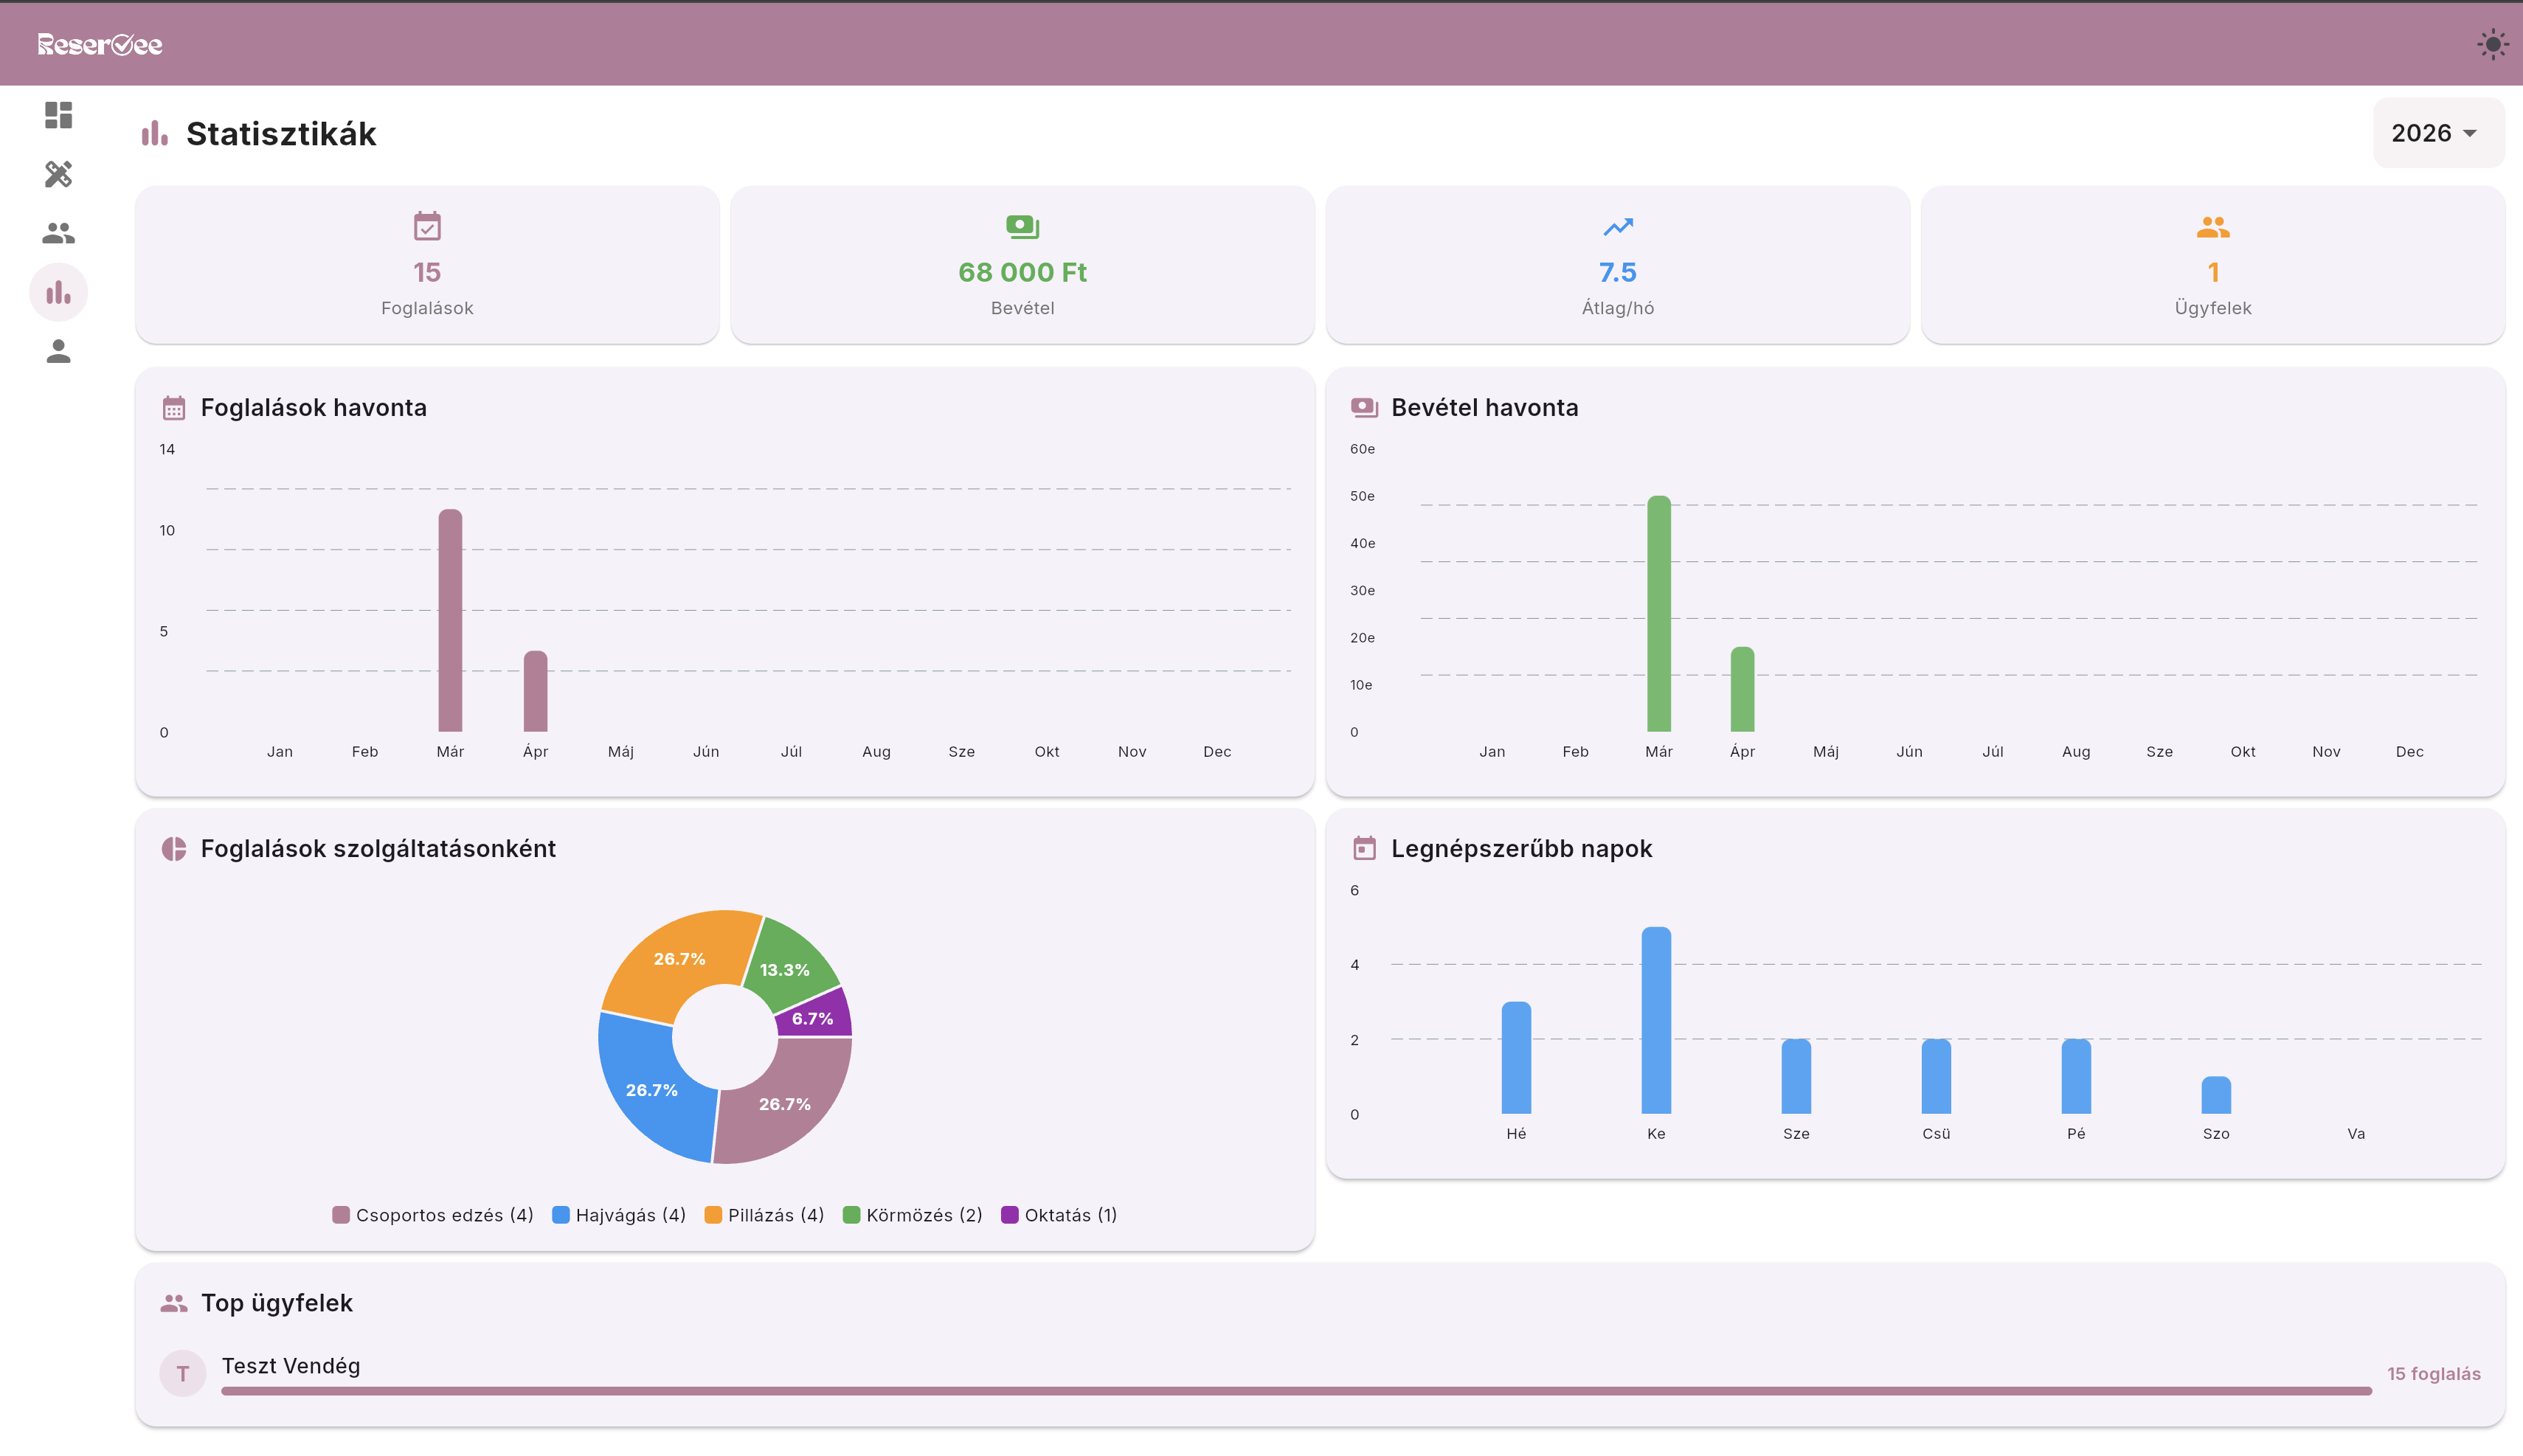Open the clients group icon in sidebar
The width and height of the screenshot is (2523, 1456).
58,233
